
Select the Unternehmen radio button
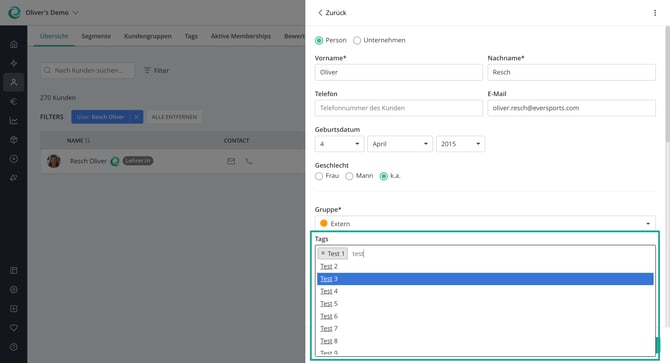[x=357, y=41]
